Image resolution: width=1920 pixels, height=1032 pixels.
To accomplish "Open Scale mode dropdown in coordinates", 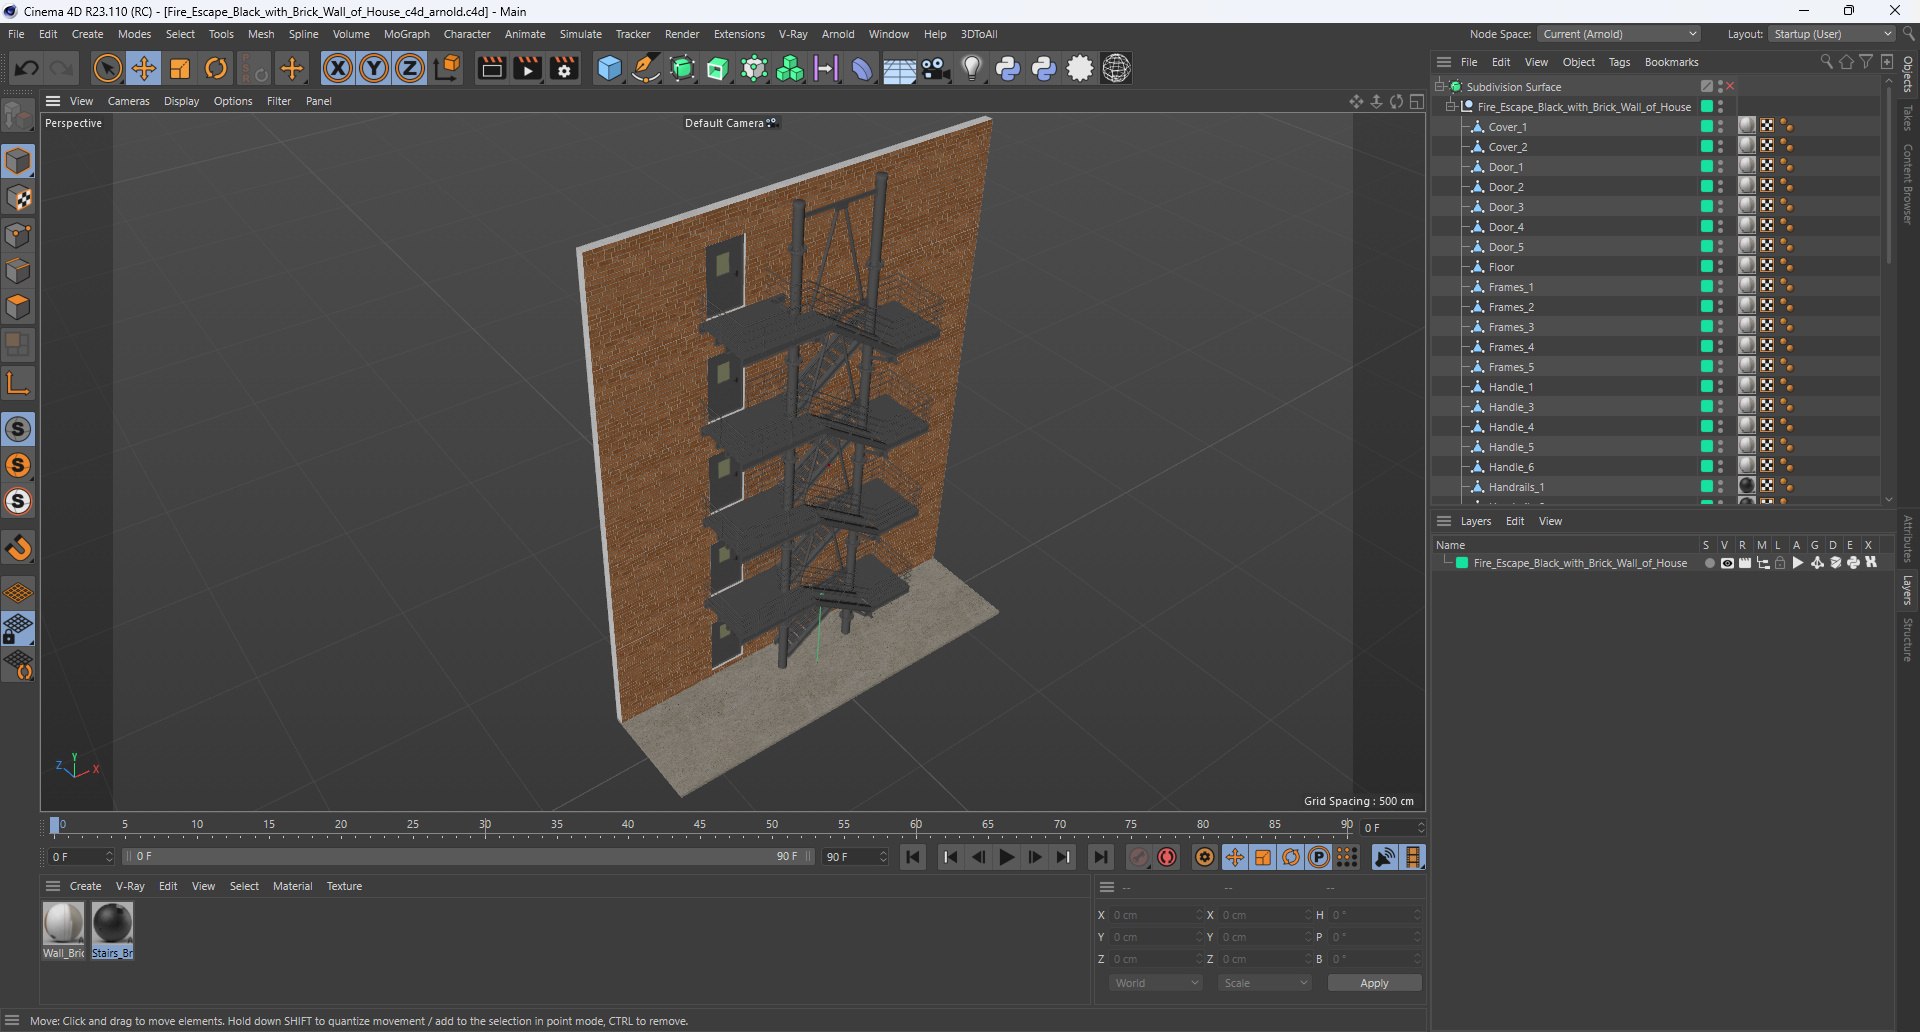I will [1264, 983].
